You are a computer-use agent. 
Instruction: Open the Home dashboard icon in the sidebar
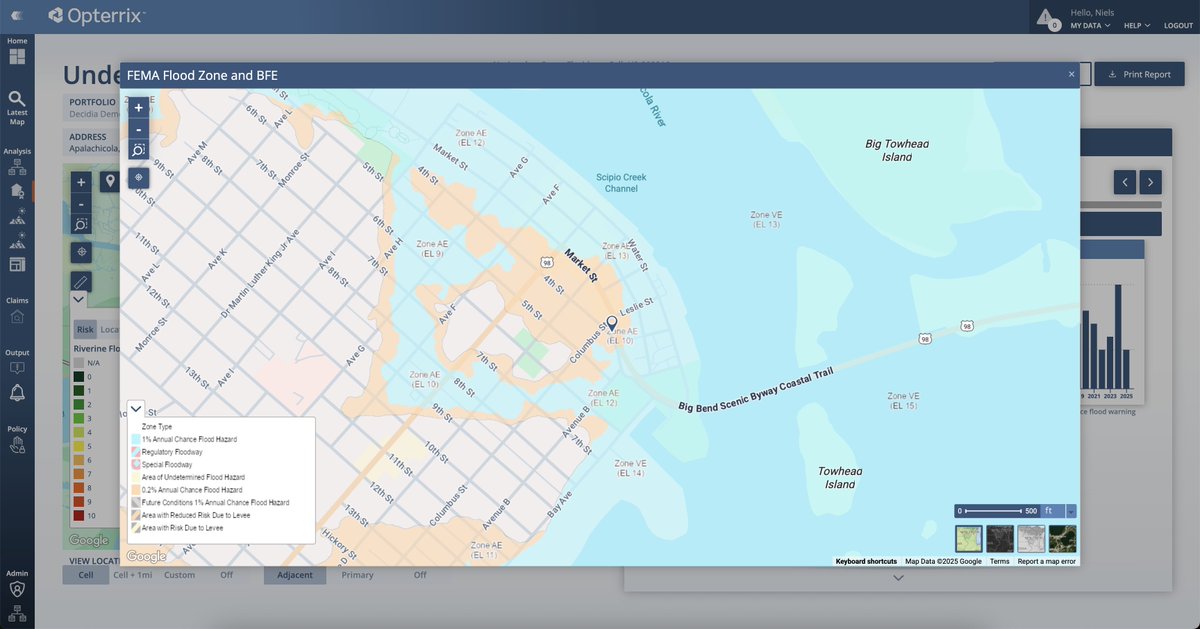[x=17, y=56]
